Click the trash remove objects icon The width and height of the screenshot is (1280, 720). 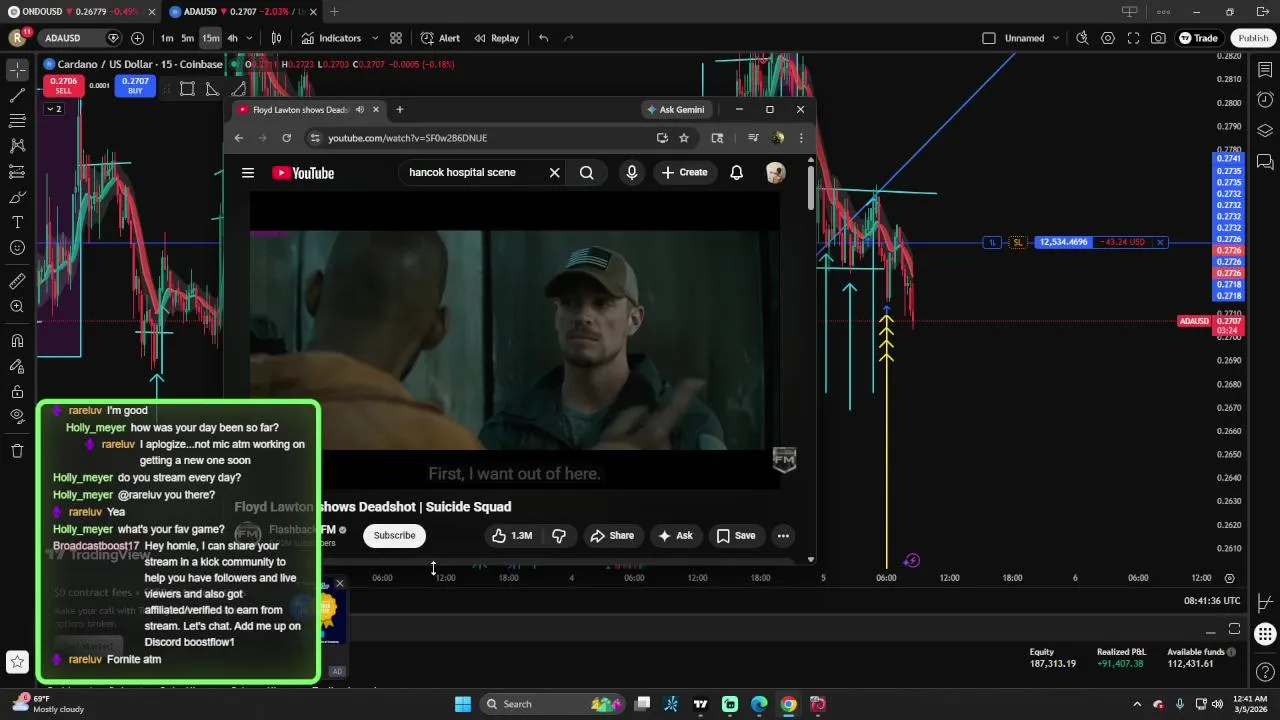point(17,451)
